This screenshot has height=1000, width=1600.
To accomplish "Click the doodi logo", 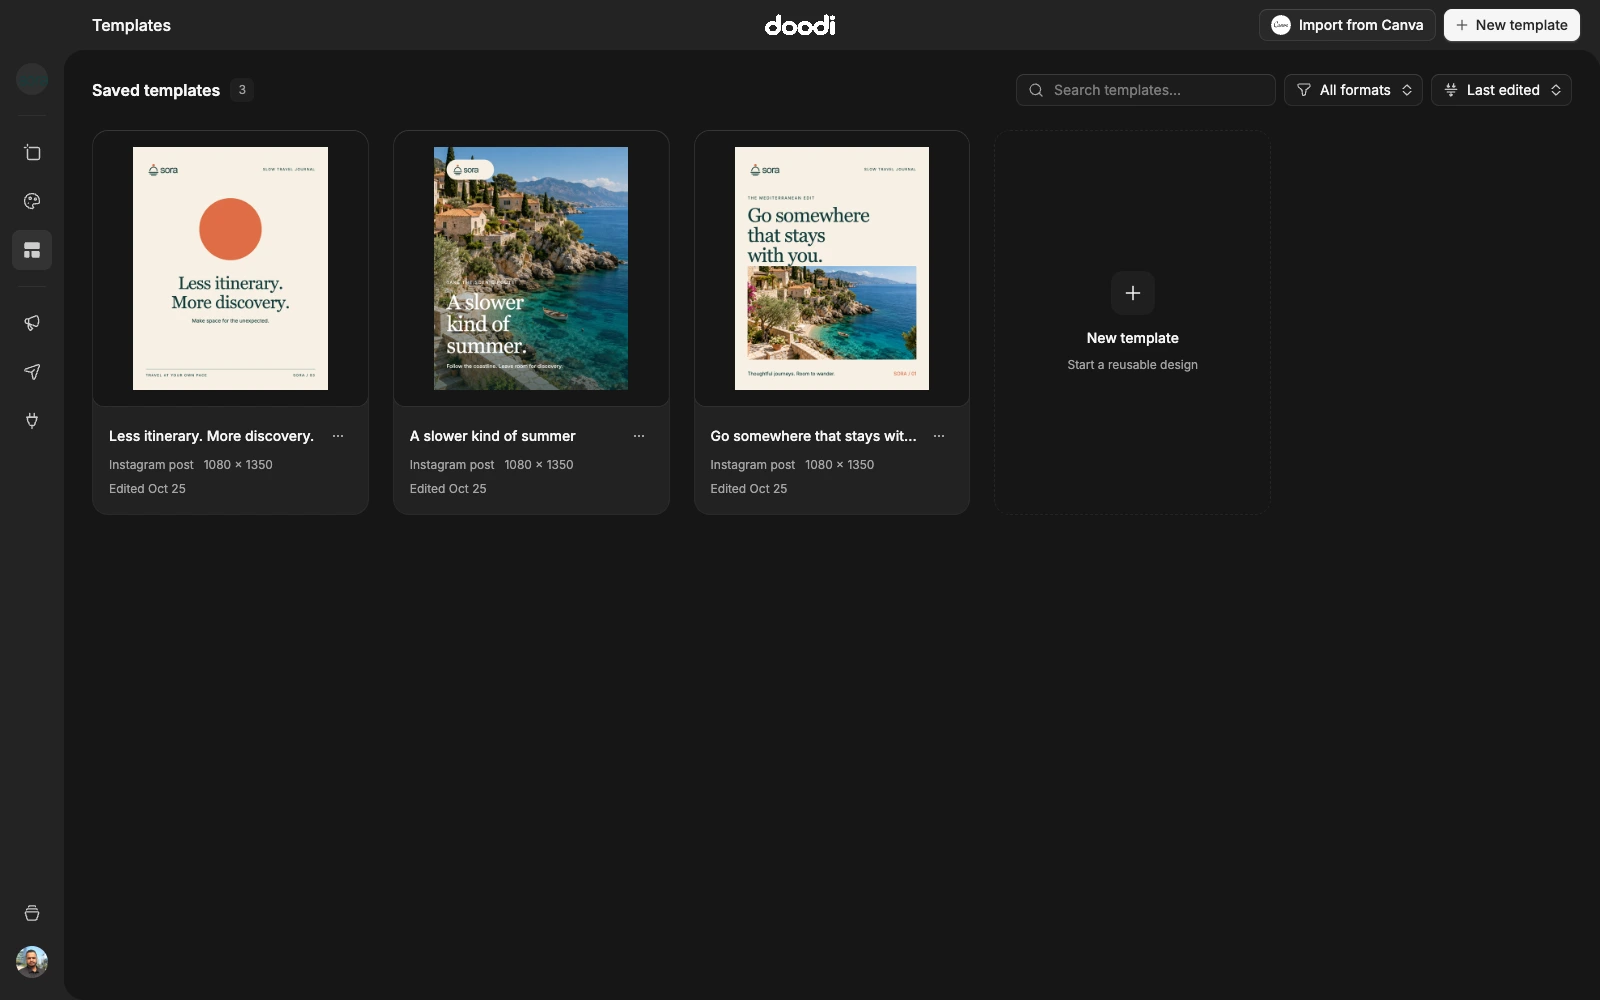I will pyautogui.click(x=800, y=25).
